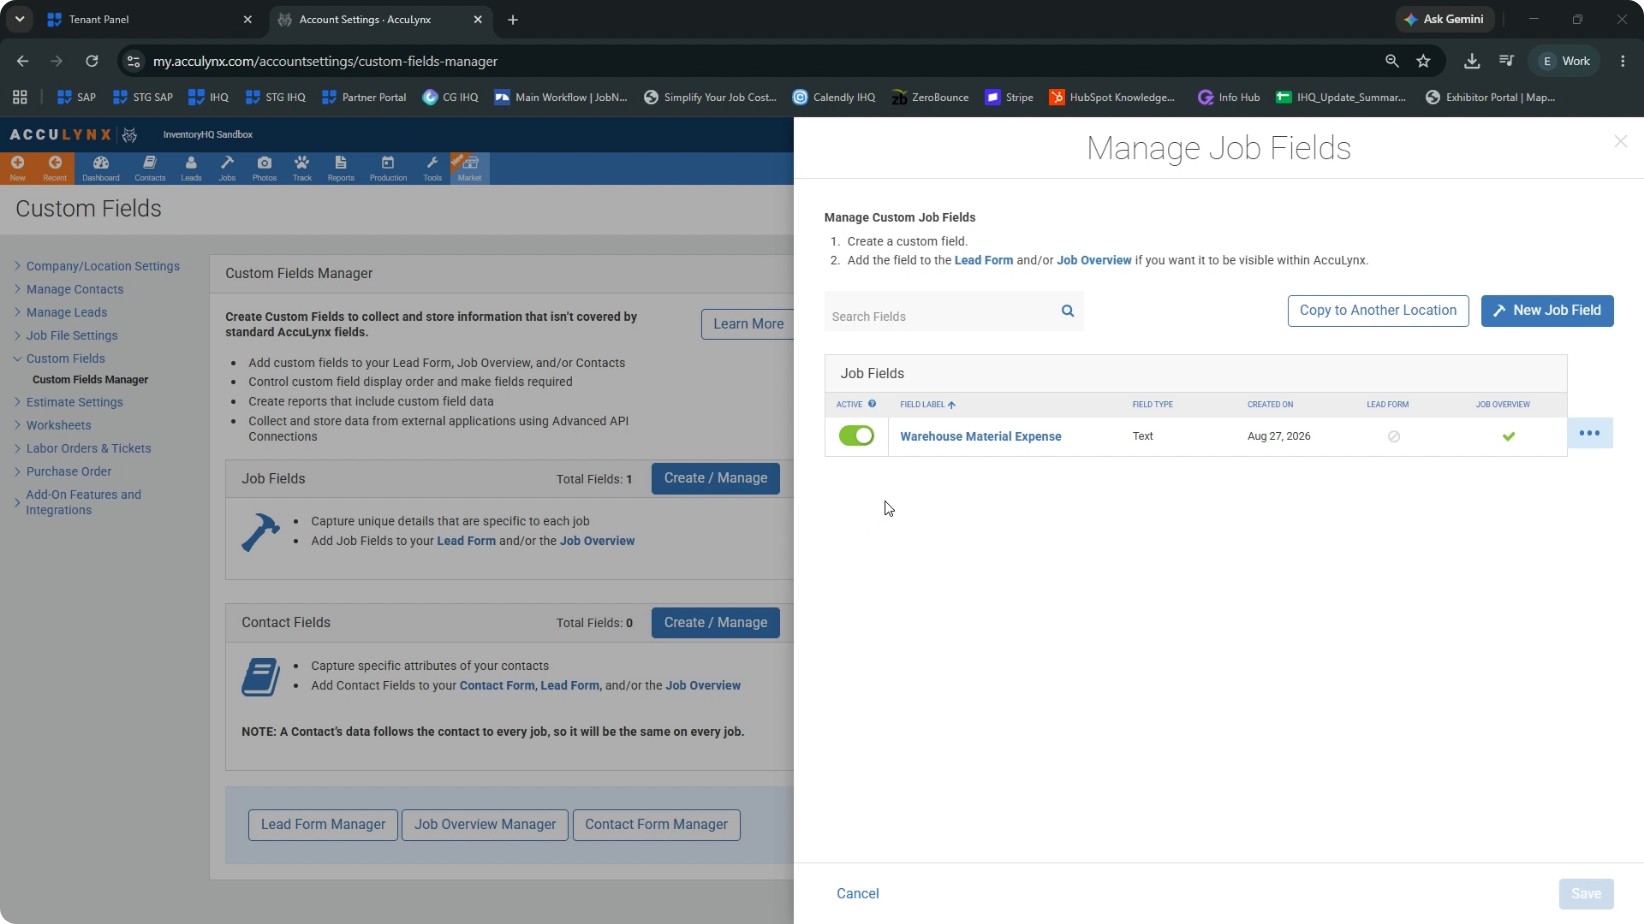Click the New icon in AccuLynx toolbar

pyautogui.click(x=17, y=168)
